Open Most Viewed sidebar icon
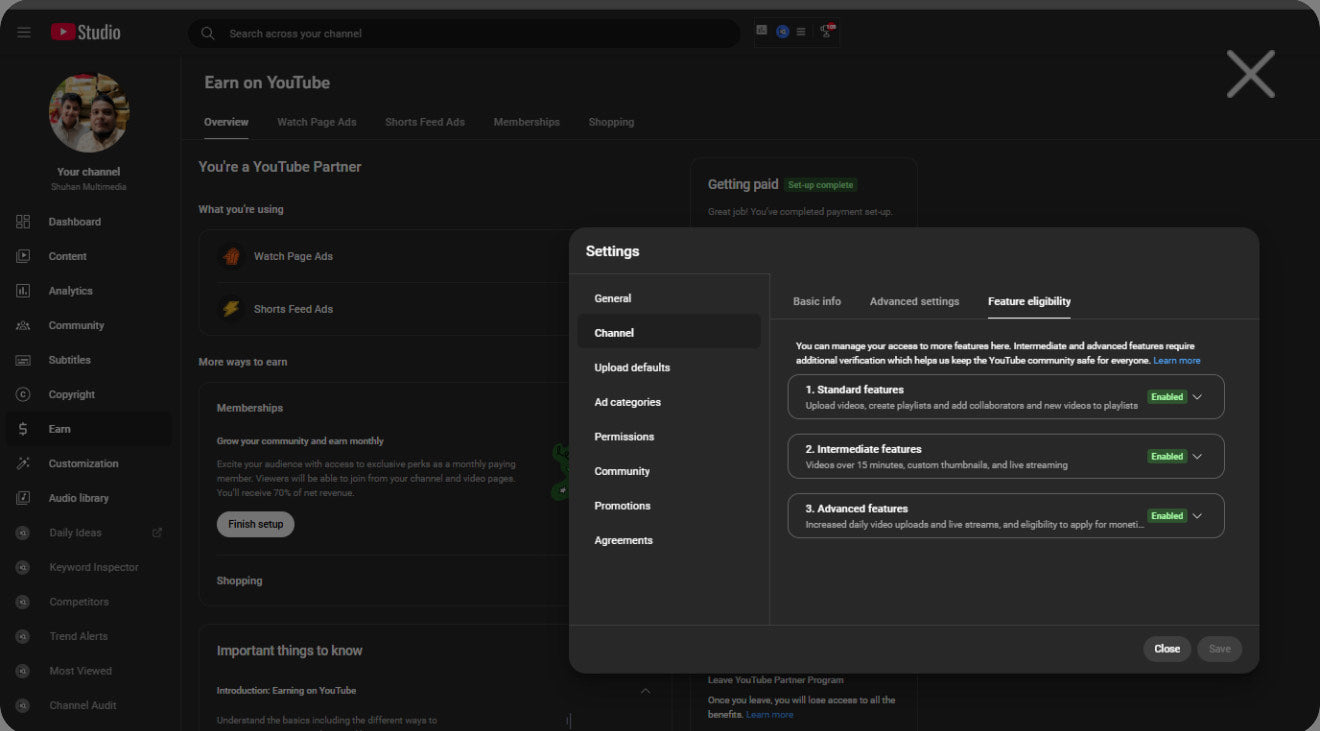This screenshot has width=1320, height=731. tap(23, 671)
